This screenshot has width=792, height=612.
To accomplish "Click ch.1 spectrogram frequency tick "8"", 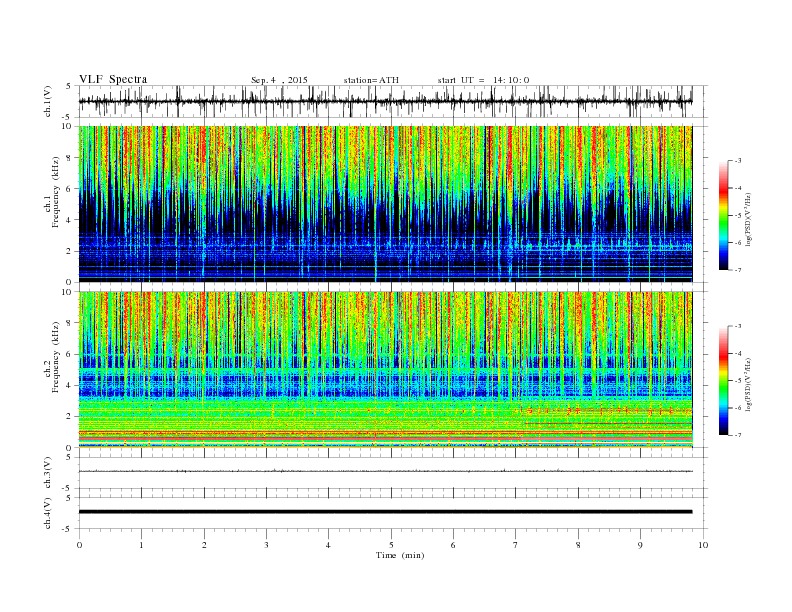I will click(x=70, y=158).
